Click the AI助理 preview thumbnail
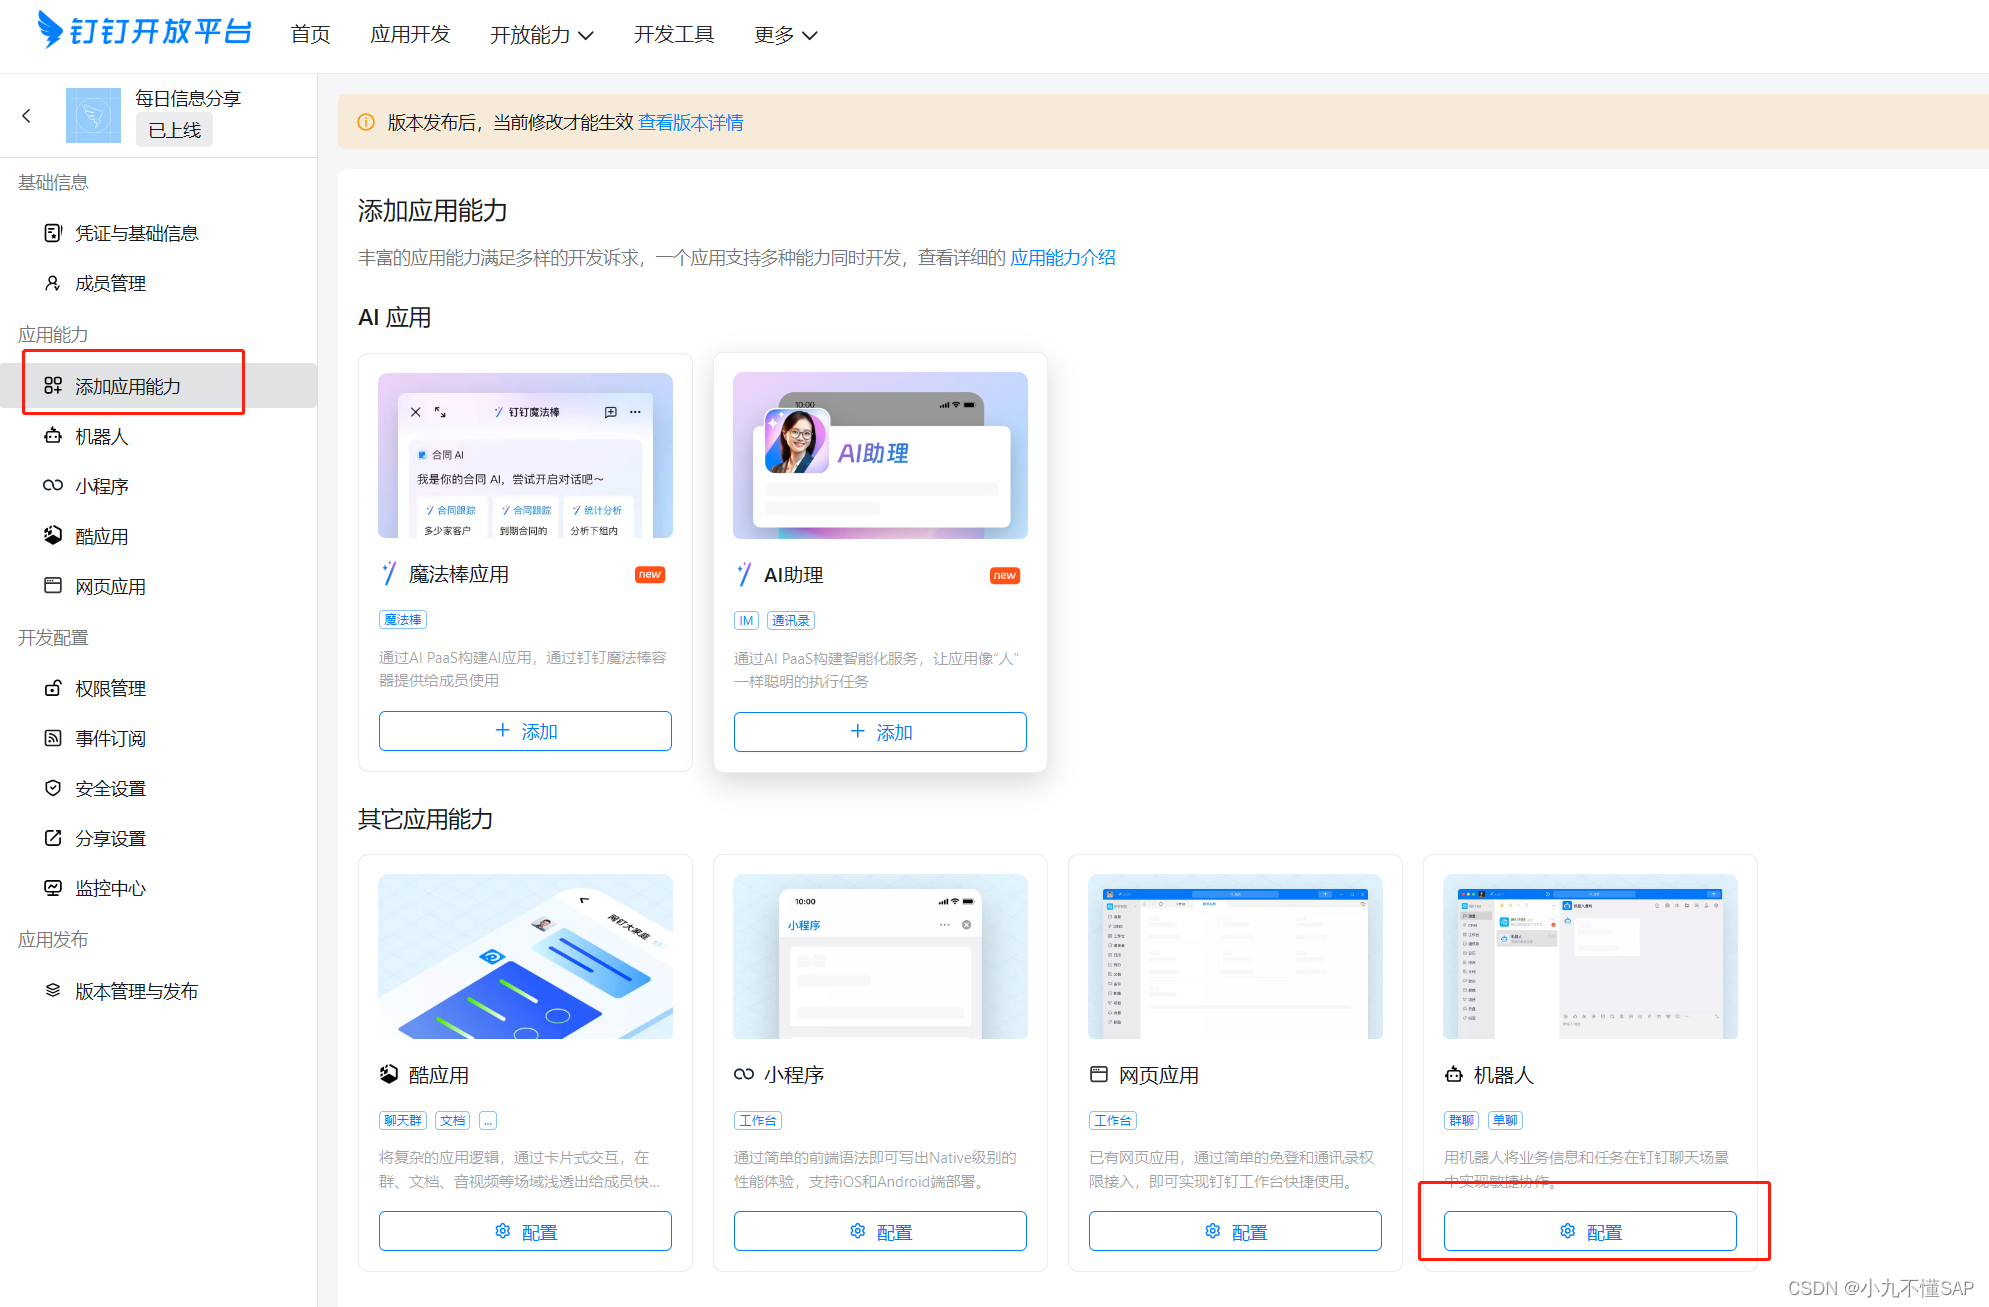This screenshot has width=1989, height=1307. click(x=880, y=456)
